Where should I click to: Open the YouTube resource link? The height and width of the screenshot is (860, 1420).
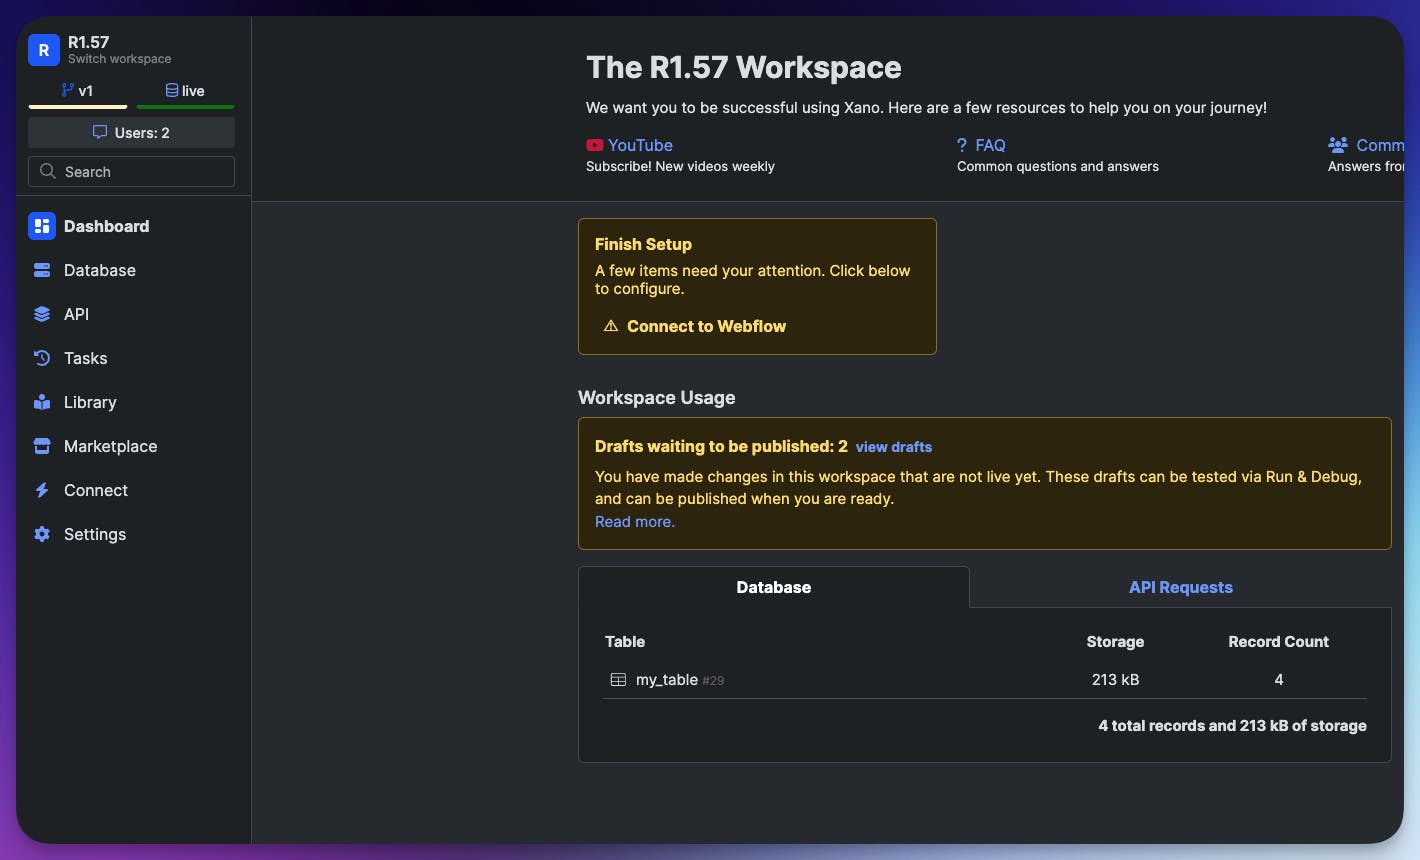pyautogui.click(x=640, y=145)
